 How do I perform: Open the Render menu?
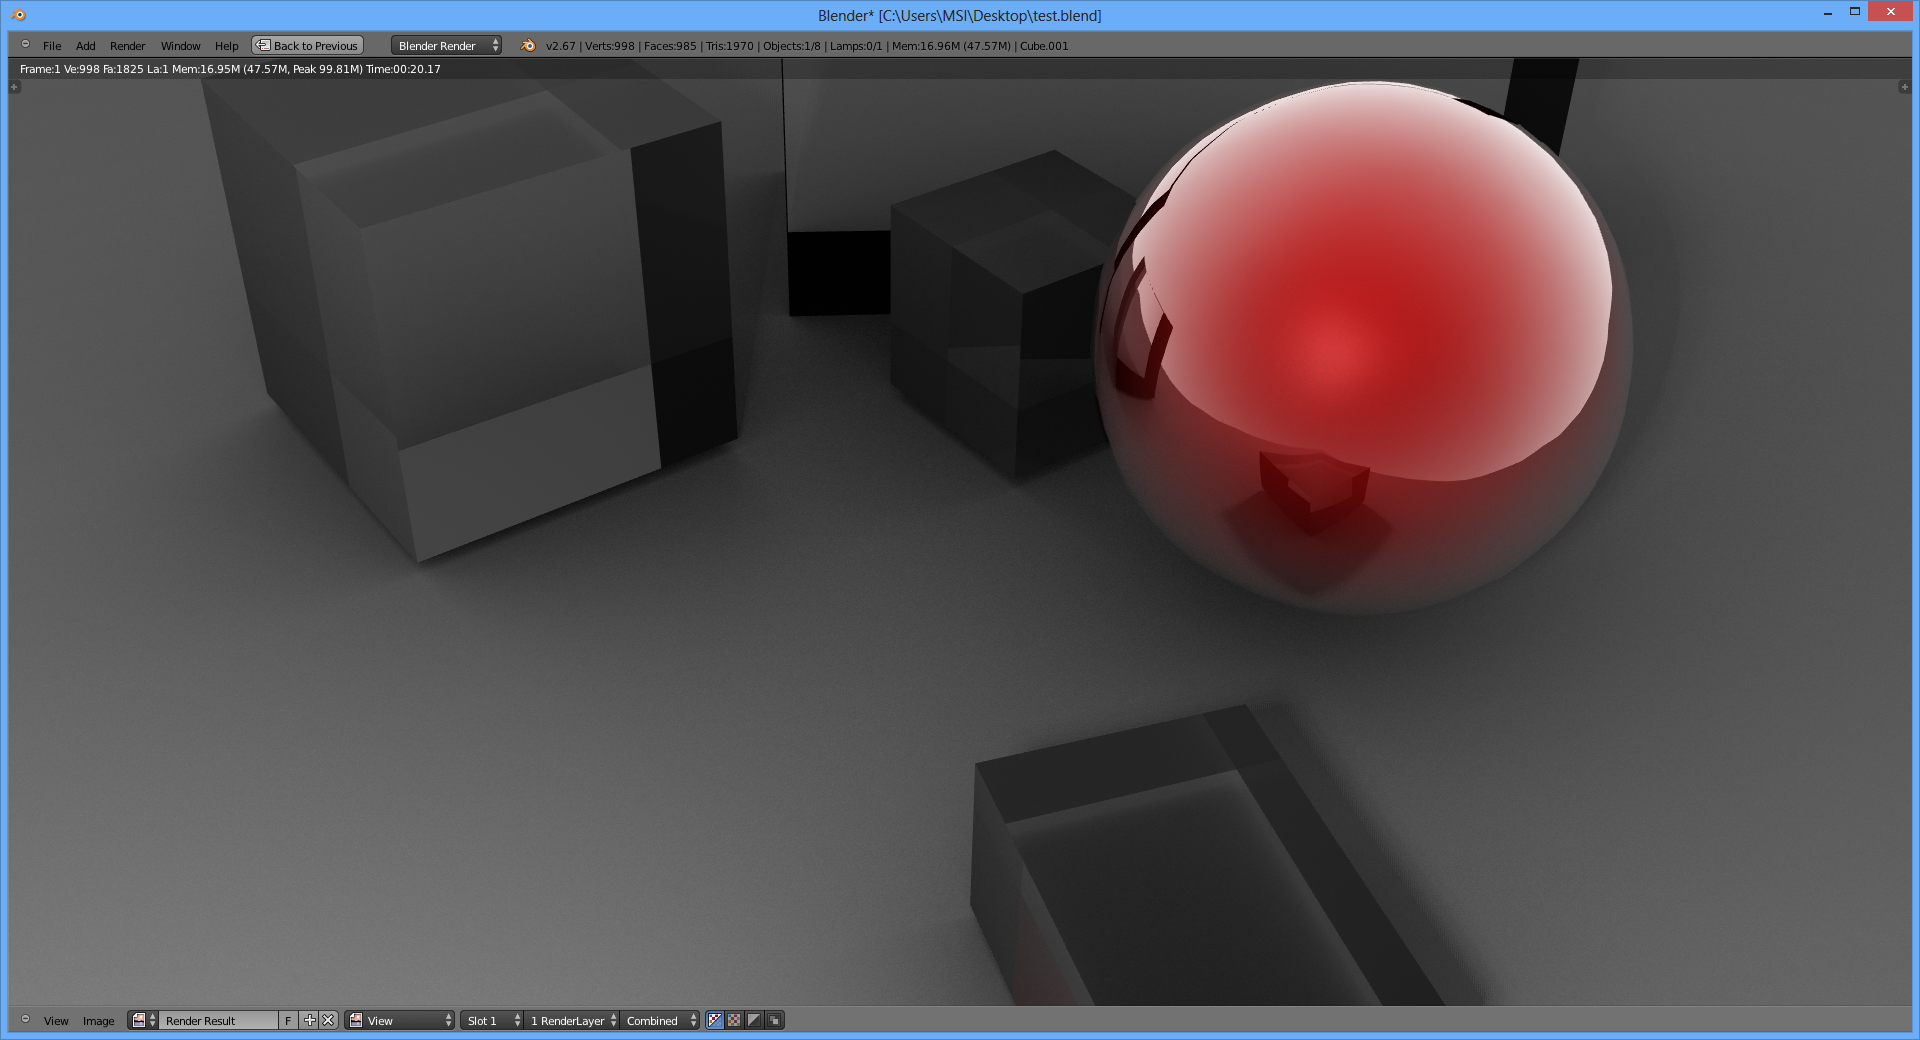(x=127, y=46)
